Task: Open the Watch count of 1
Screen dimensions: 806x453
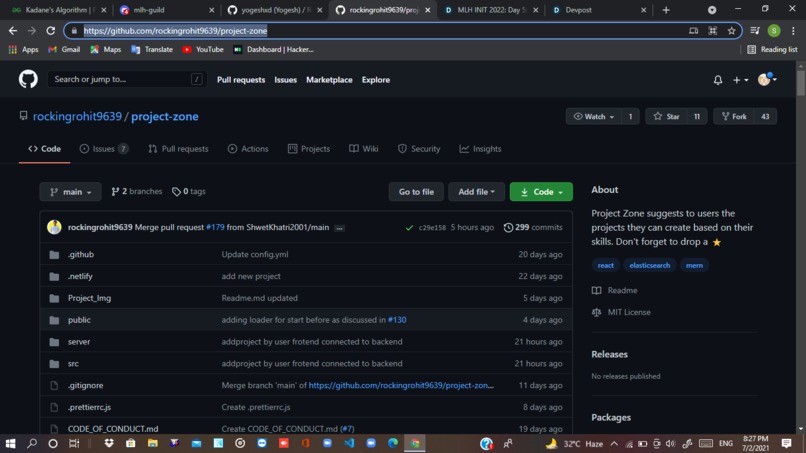Action: pyautogui.click(x=631, y=117)
